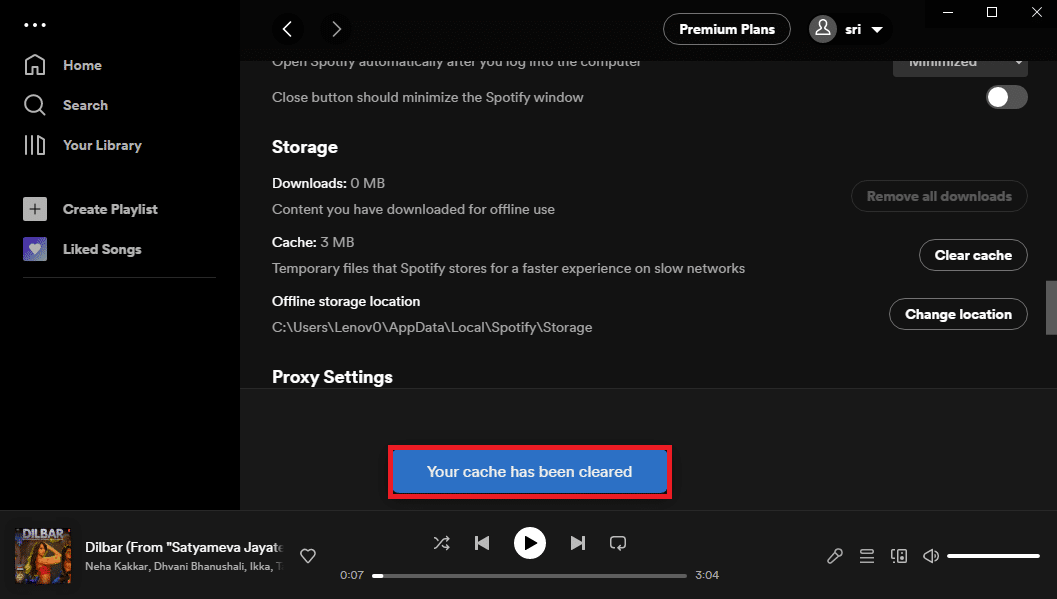Skip to next track
The width and height of the screenshot is (1057, 599).
(578, 543)
